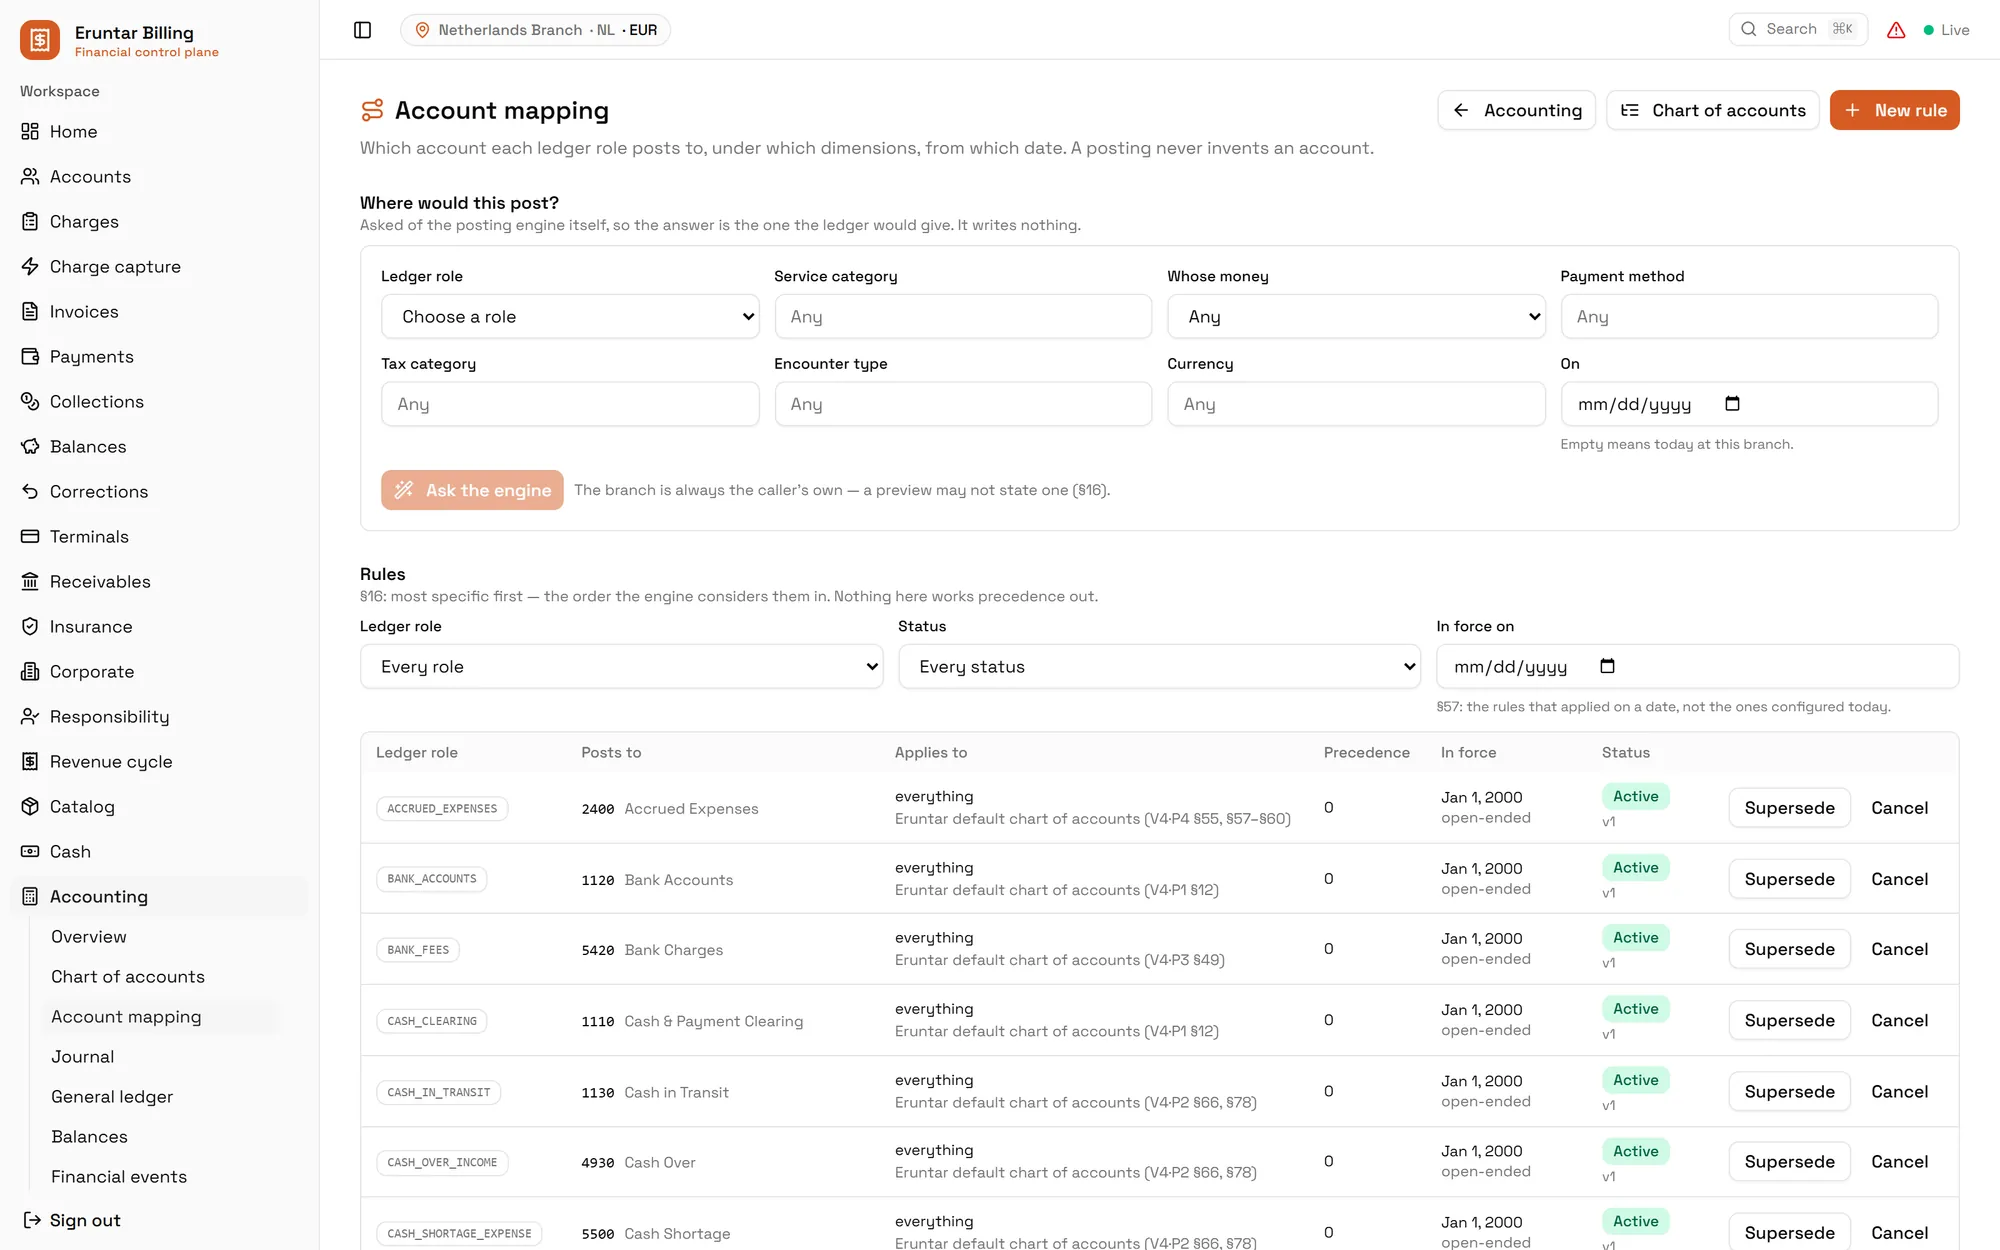The height and width of the screenshot is (1250, 2000).
Task: Open calendar picker in the On field
Action: [1732, 404]
